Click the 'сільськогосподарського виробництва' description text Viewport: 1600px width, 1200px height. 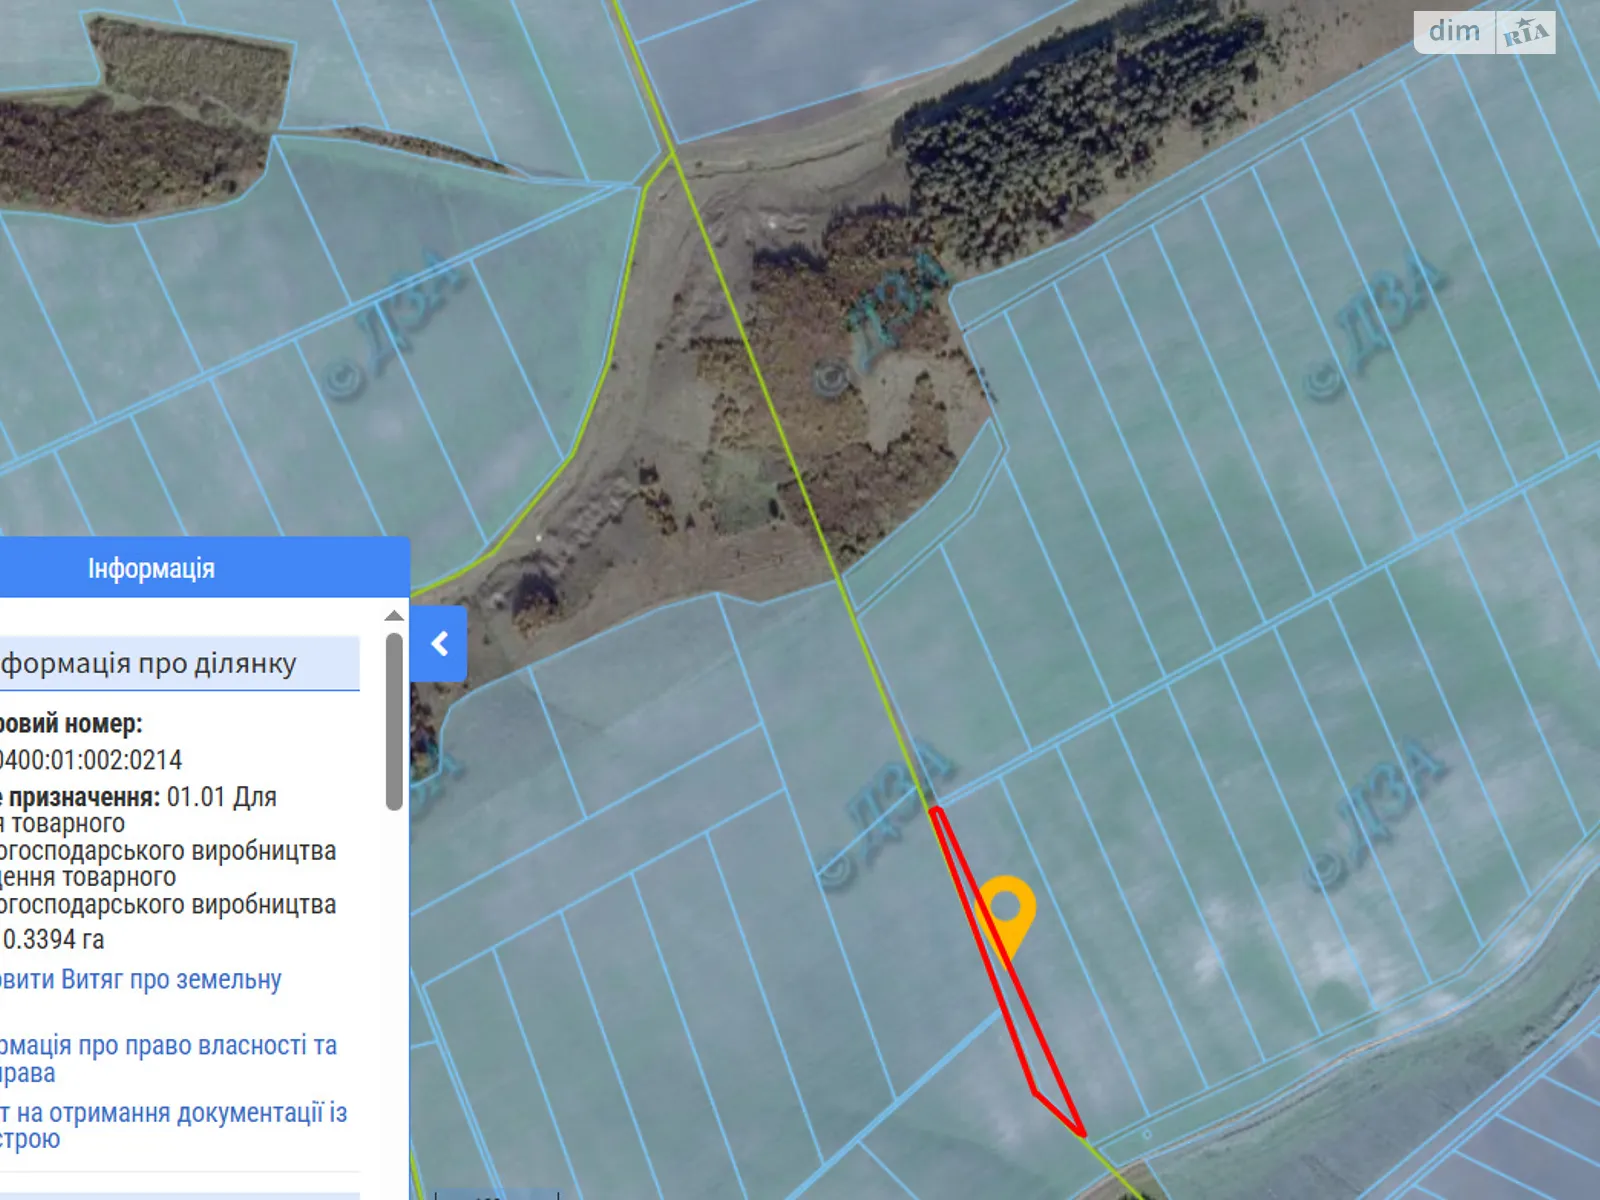168,851
